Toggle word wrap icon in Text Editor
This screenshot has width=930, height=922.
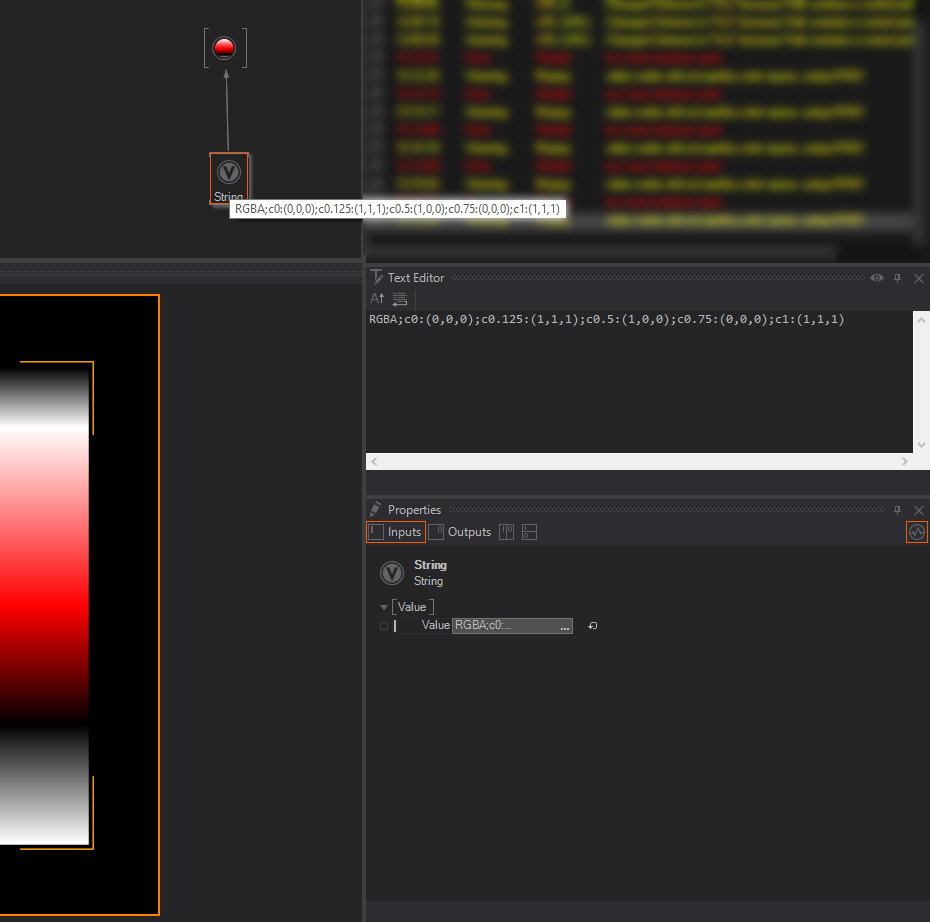(400, 299)
